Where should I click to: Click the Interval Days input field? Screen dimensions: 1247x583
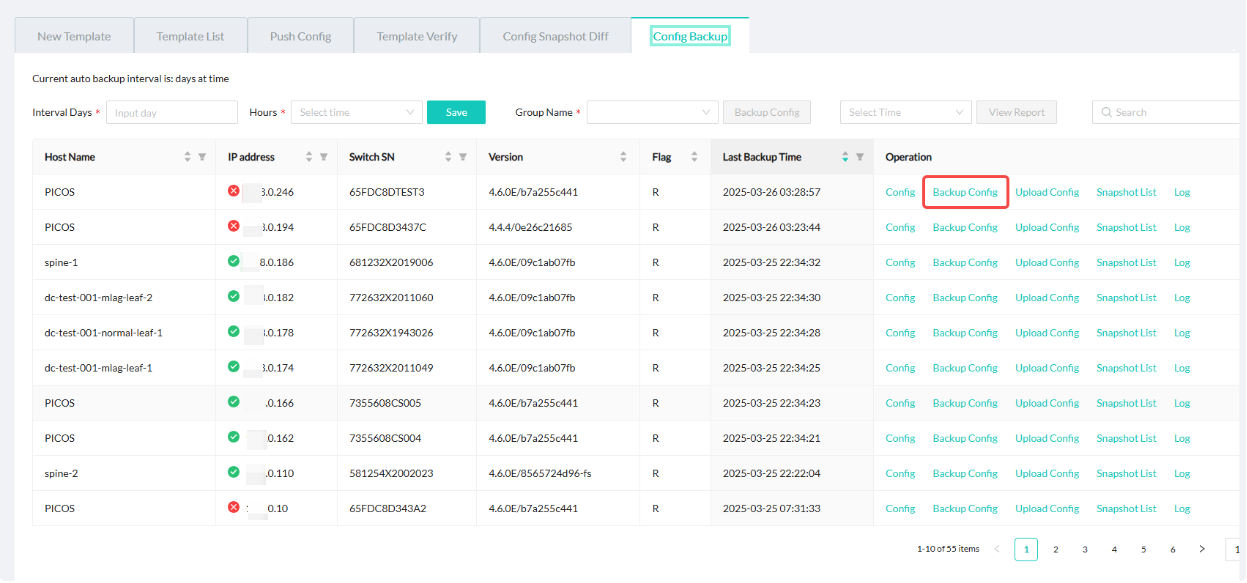click(x=172, y=113)
